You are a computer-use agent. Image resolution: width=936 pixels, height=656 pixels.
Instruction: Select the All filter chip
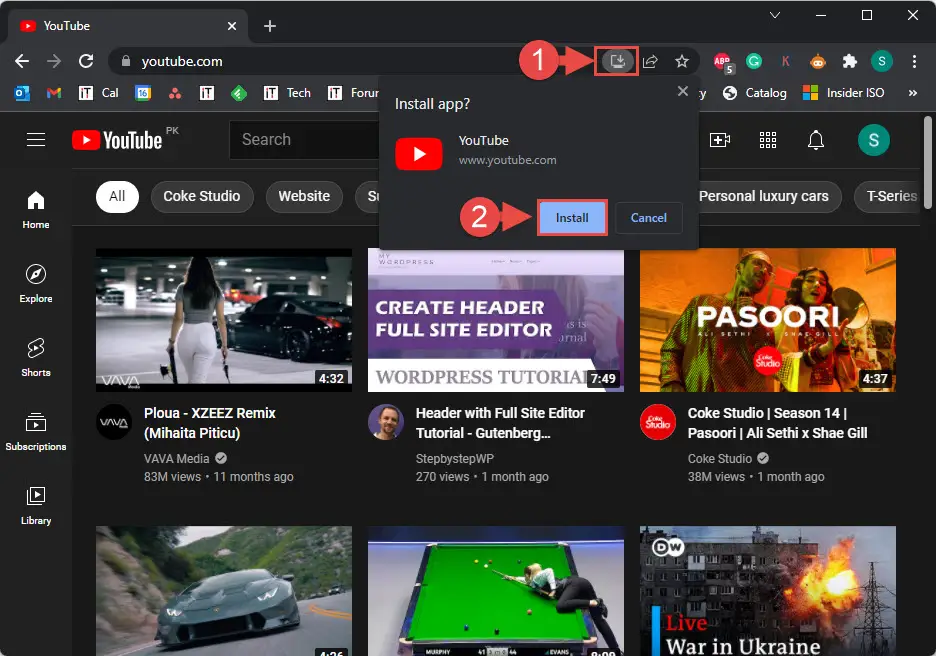[x=117, y=196]
